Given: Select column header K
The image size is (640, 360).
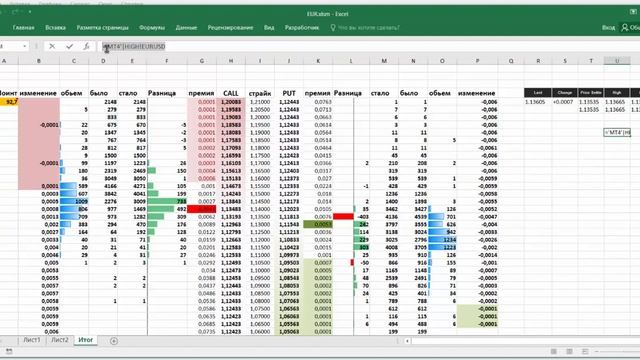Looking at the screenshot, I should (x=318, y=61).
